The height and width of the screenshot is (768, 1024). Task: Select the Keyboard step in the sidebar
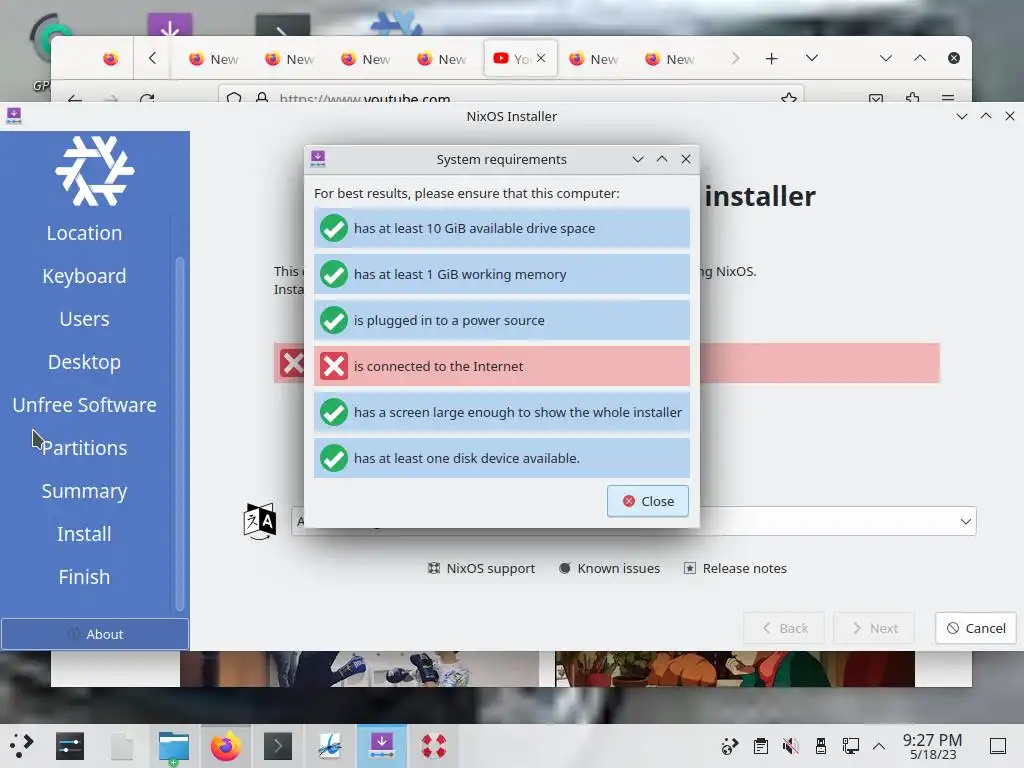(x=84, y=276)
